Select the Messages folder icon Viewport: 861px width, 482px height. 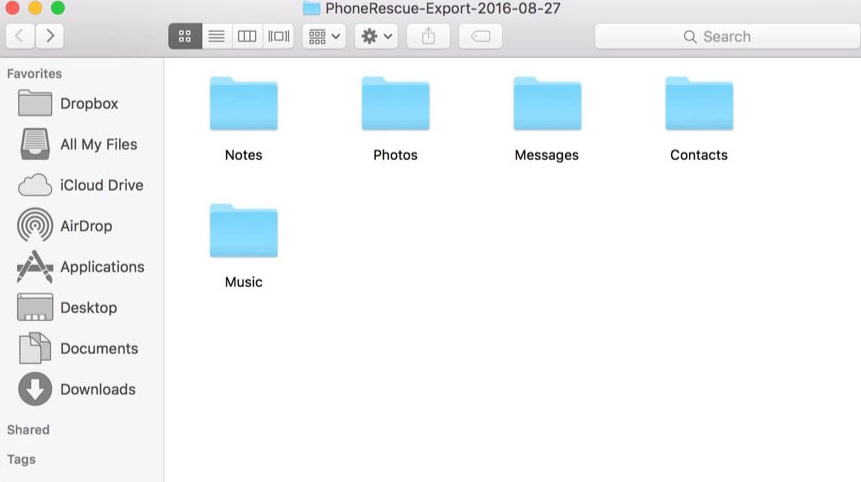pyautogui.click(x=547, y=104)
